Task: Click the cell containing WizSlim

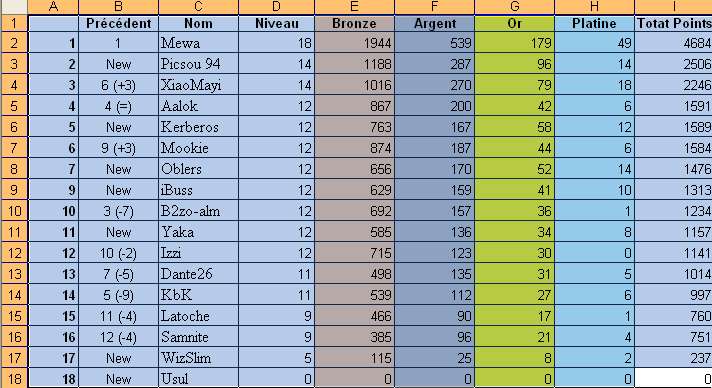Action: [198, 358]
